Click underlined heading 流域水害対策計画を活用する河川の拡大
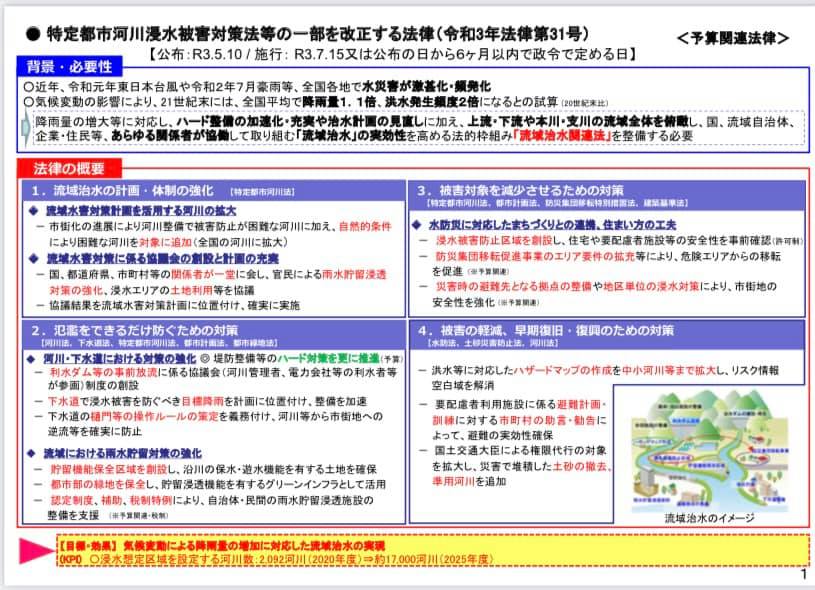The height and width of the screenshot is (590, 815). pos(141,211)
